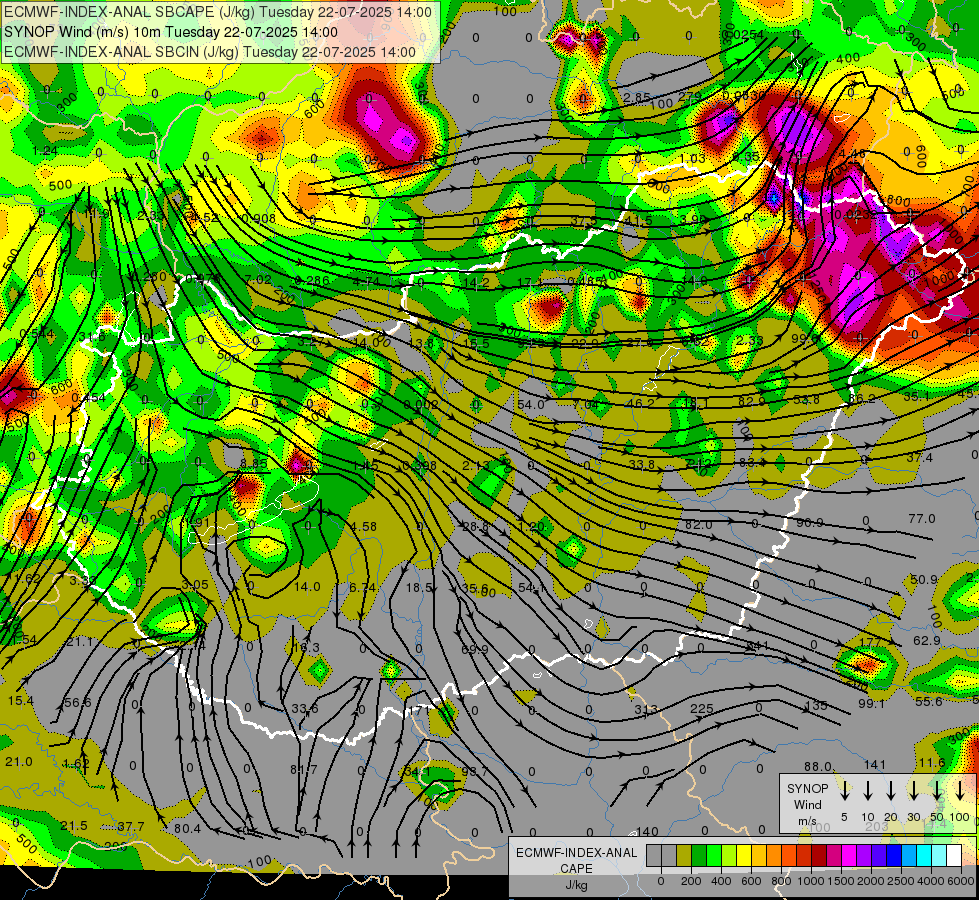Click the map value 3.05
Viewport: 979px width, 900px height.
point(195,585)
